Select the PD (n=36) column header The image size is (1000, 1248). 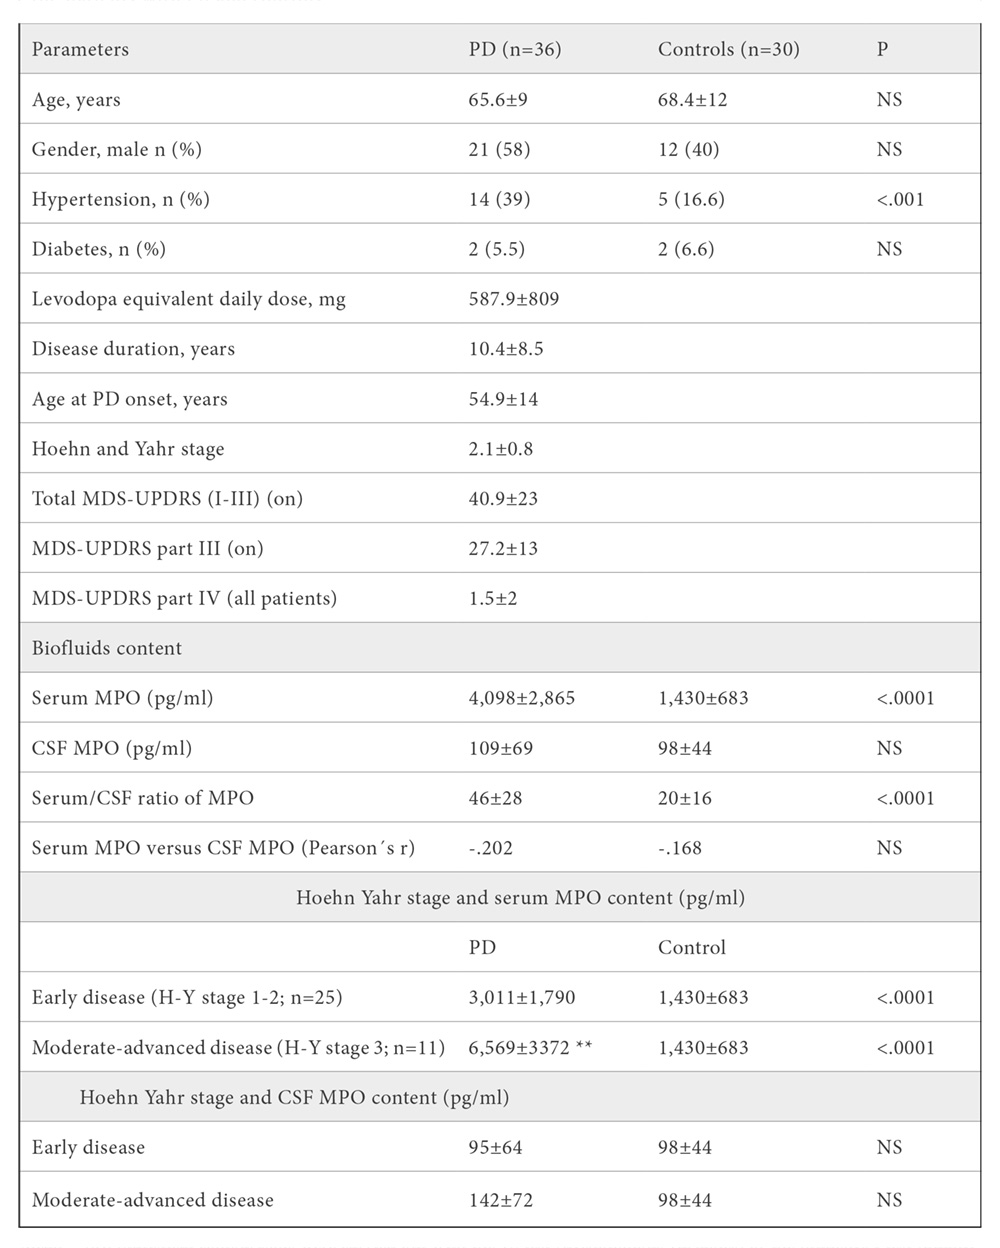pos(515,49)
